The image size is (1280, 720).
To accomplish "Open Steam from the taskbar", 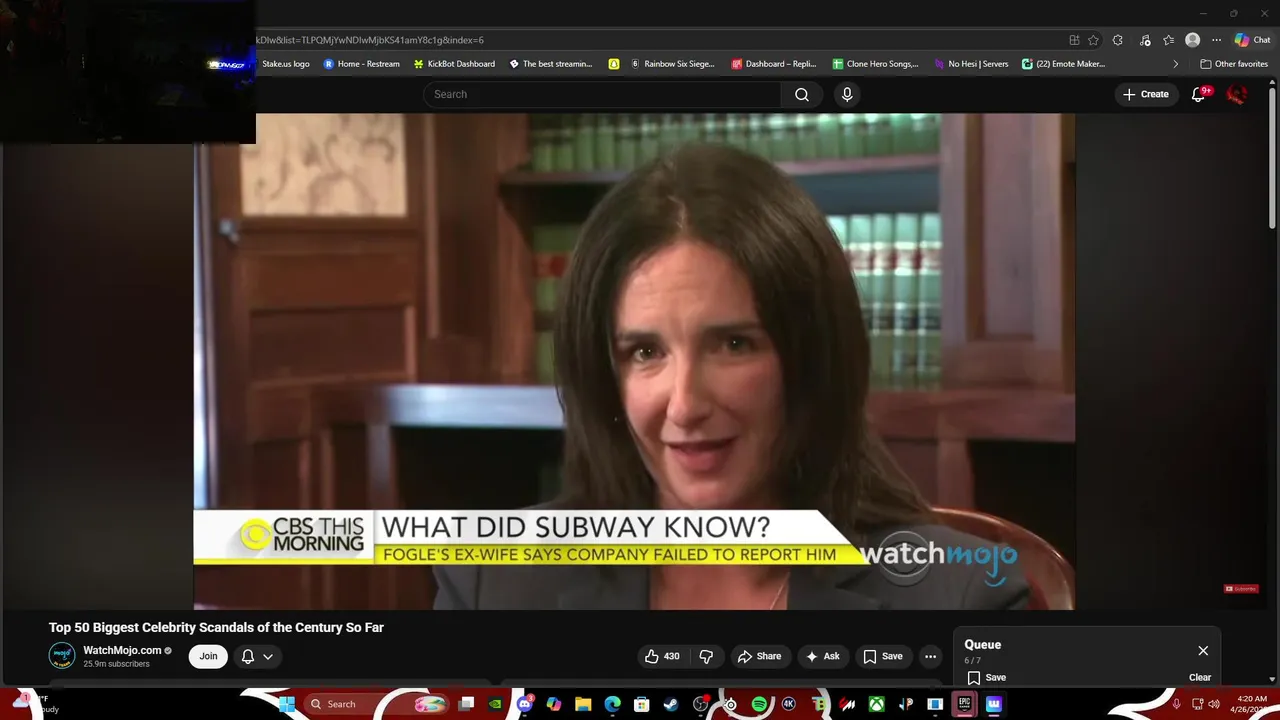I will [x=671, y=704].
